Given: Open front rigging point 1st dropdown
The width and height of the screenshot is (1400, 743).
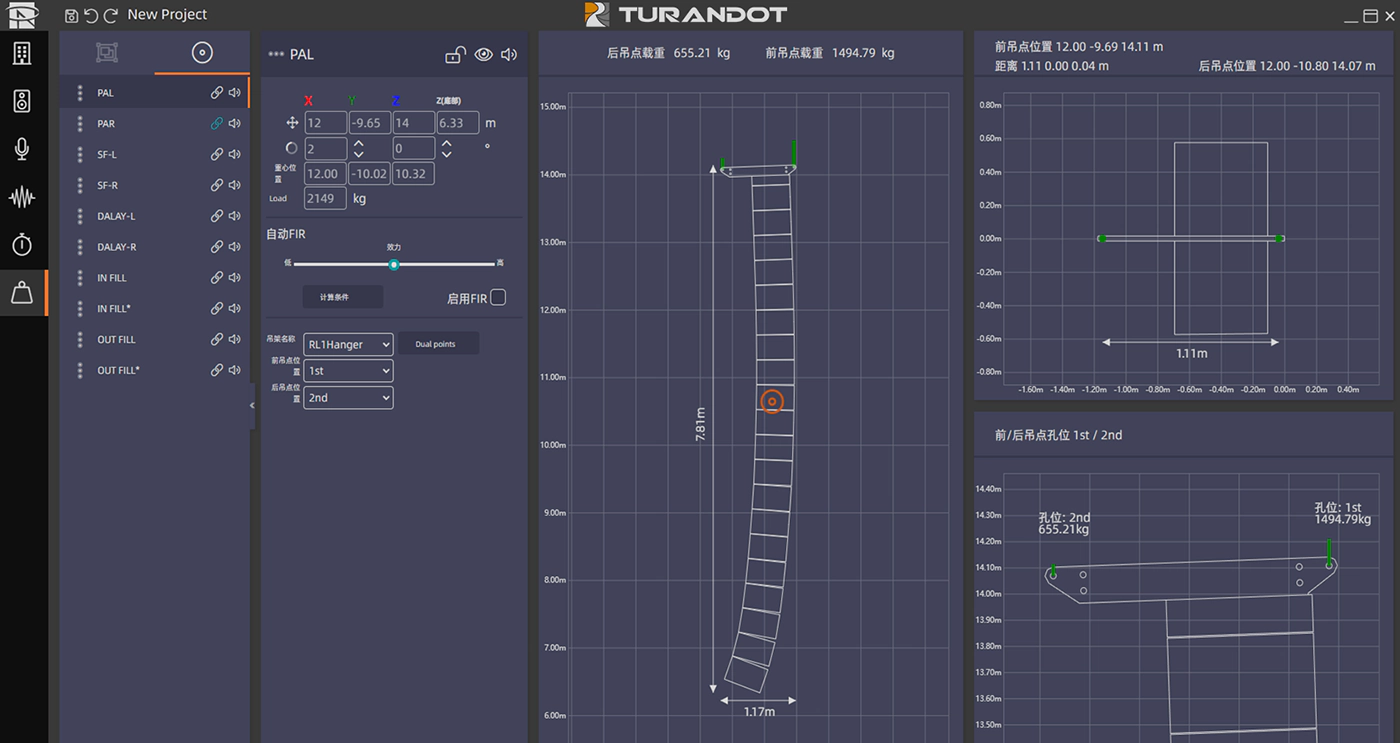Looking at the screenshot, I should coord(348,371).
